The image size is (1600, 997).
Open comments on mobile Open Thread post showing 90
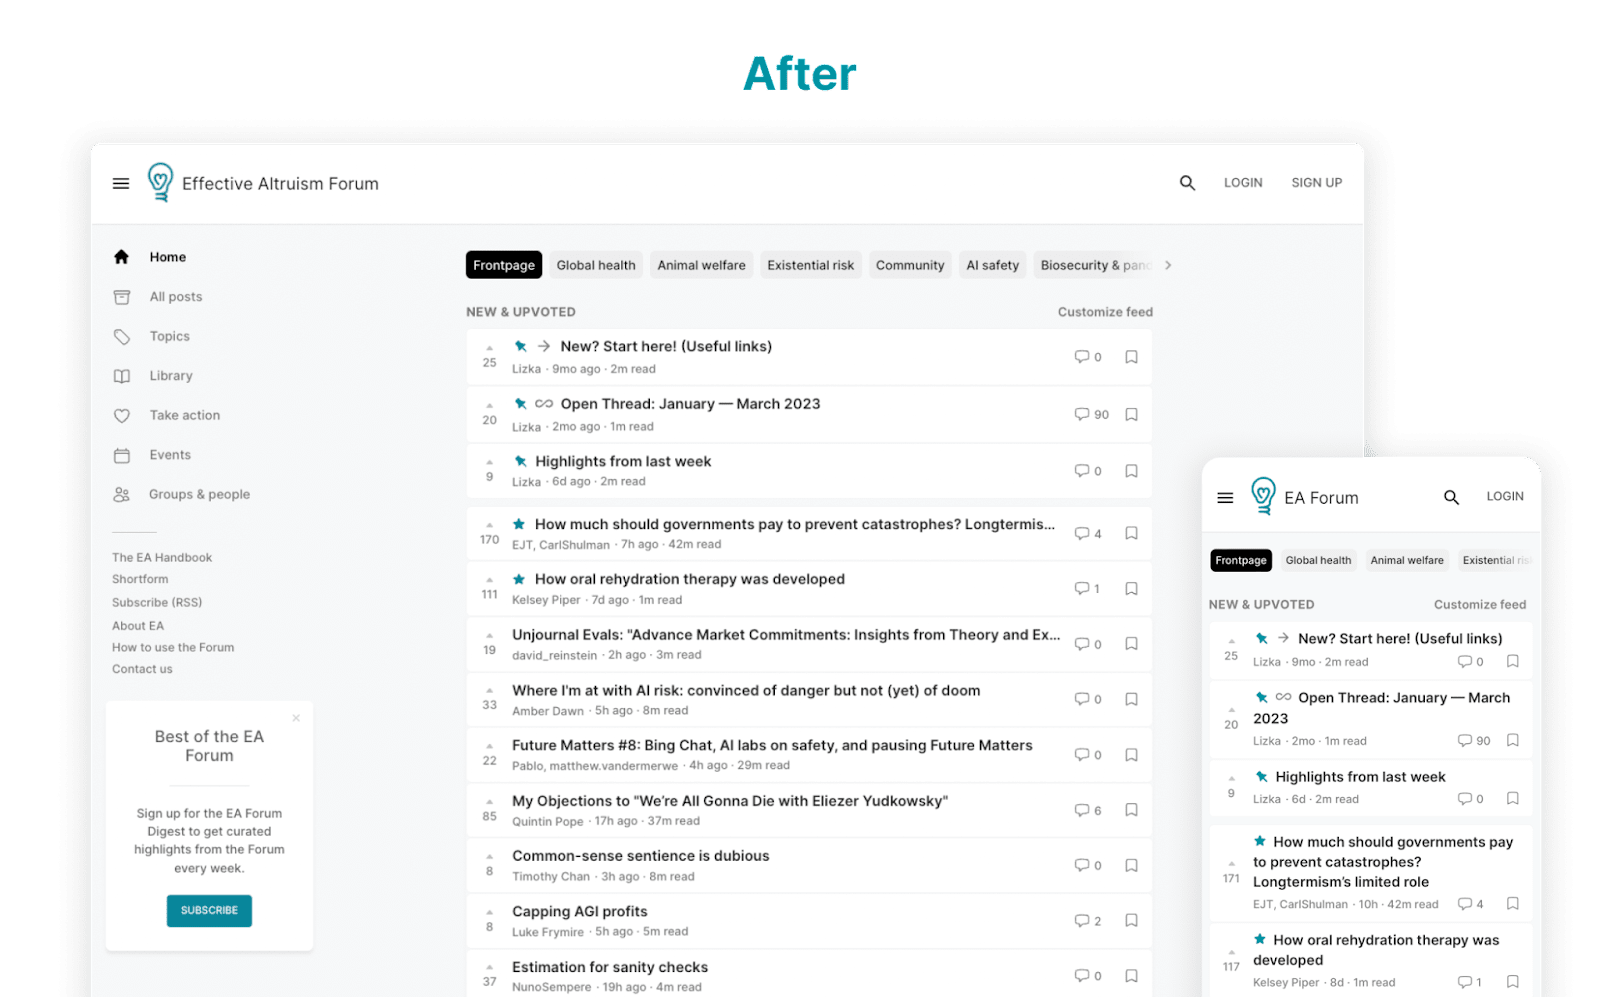click(x=1474, y=741)
